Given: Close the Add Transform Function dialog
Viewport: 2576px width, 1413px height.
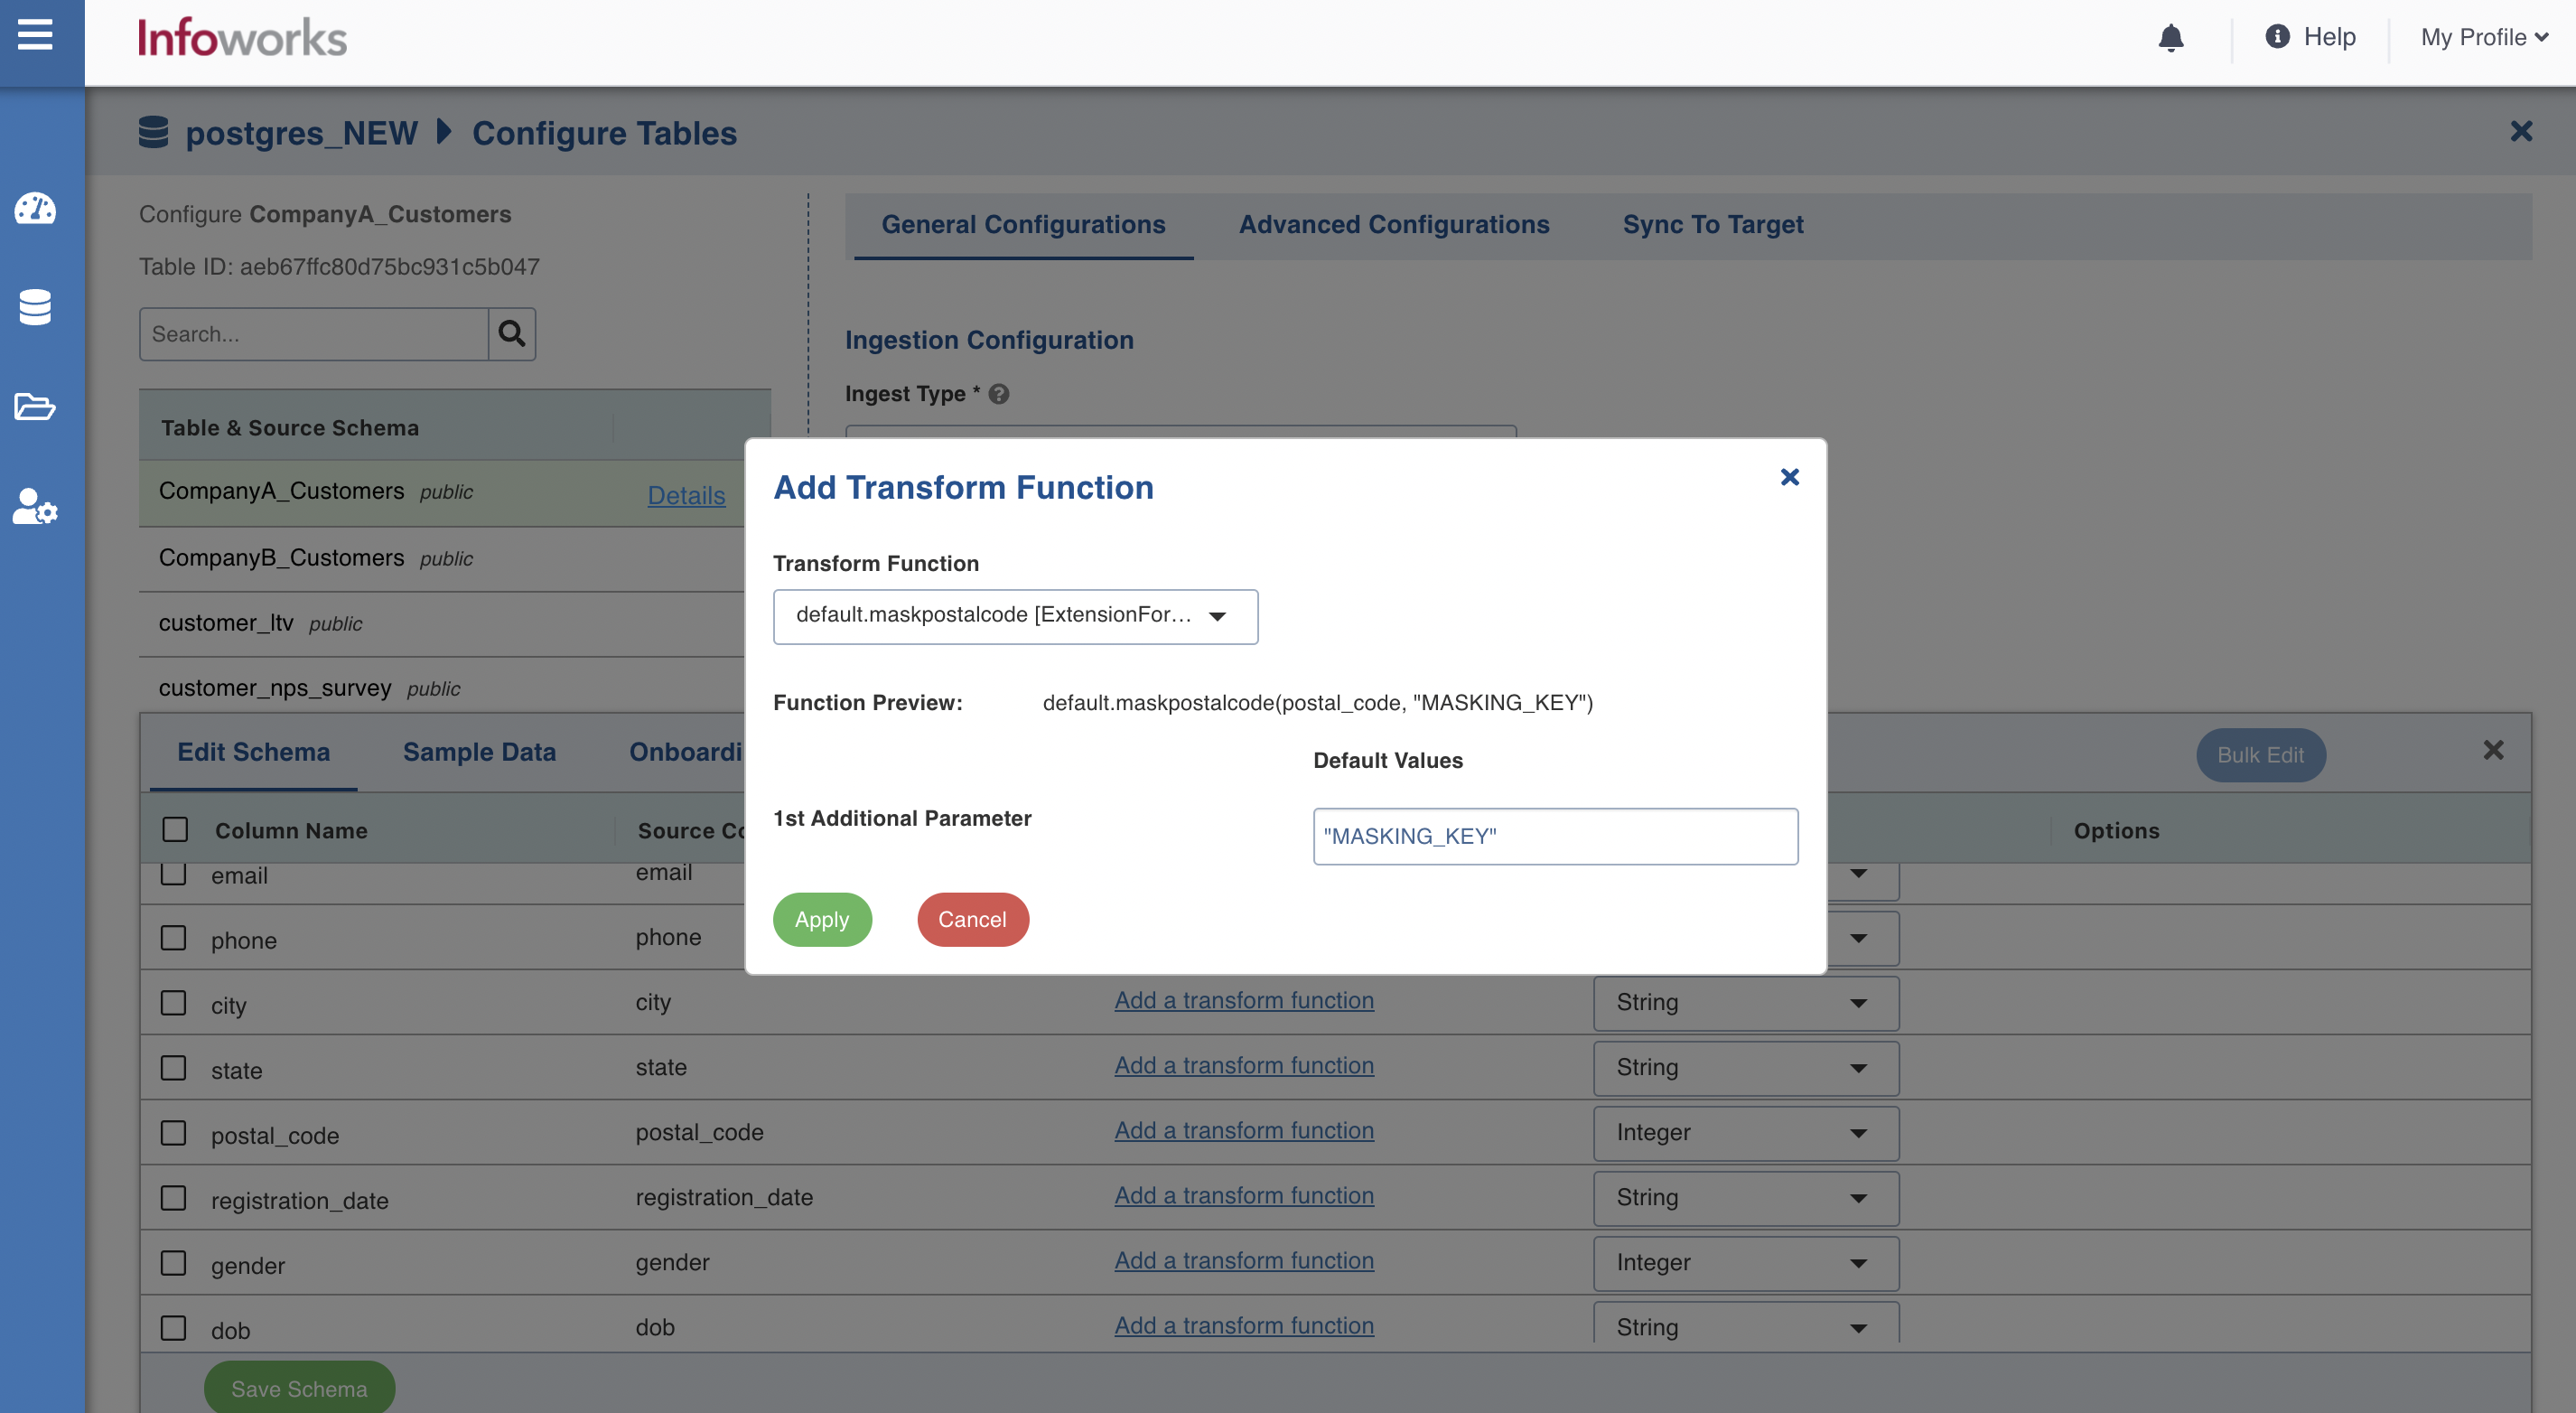Looking at the screenshot, I should point(1790,477).
